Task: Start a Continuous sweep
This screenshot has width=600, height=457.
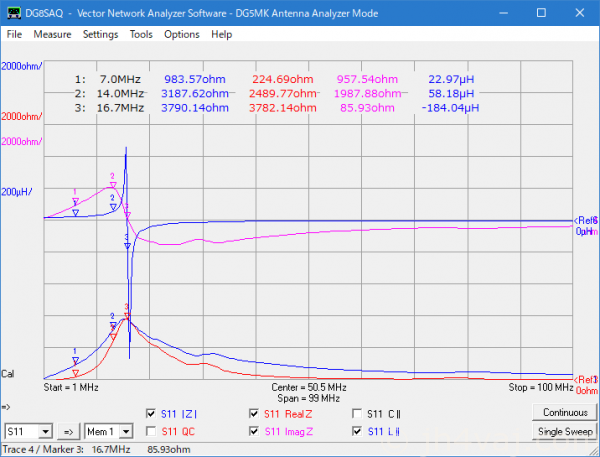Action: 565,413
